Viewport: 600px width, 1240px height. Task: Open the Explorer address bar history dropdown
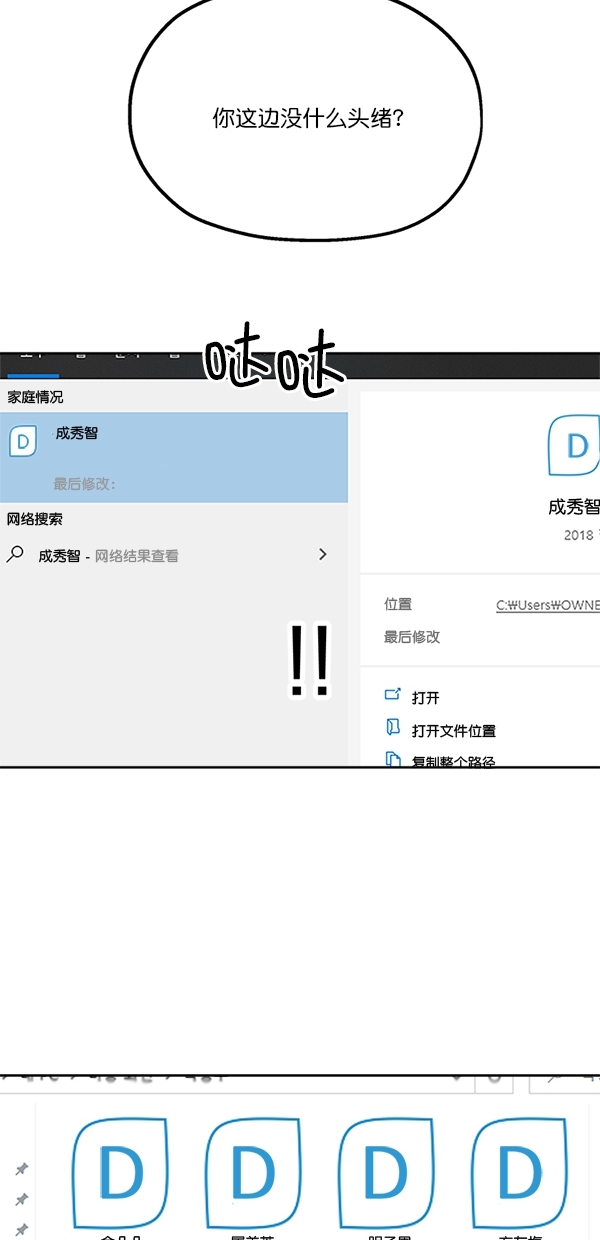click(x=457, y=1079)
